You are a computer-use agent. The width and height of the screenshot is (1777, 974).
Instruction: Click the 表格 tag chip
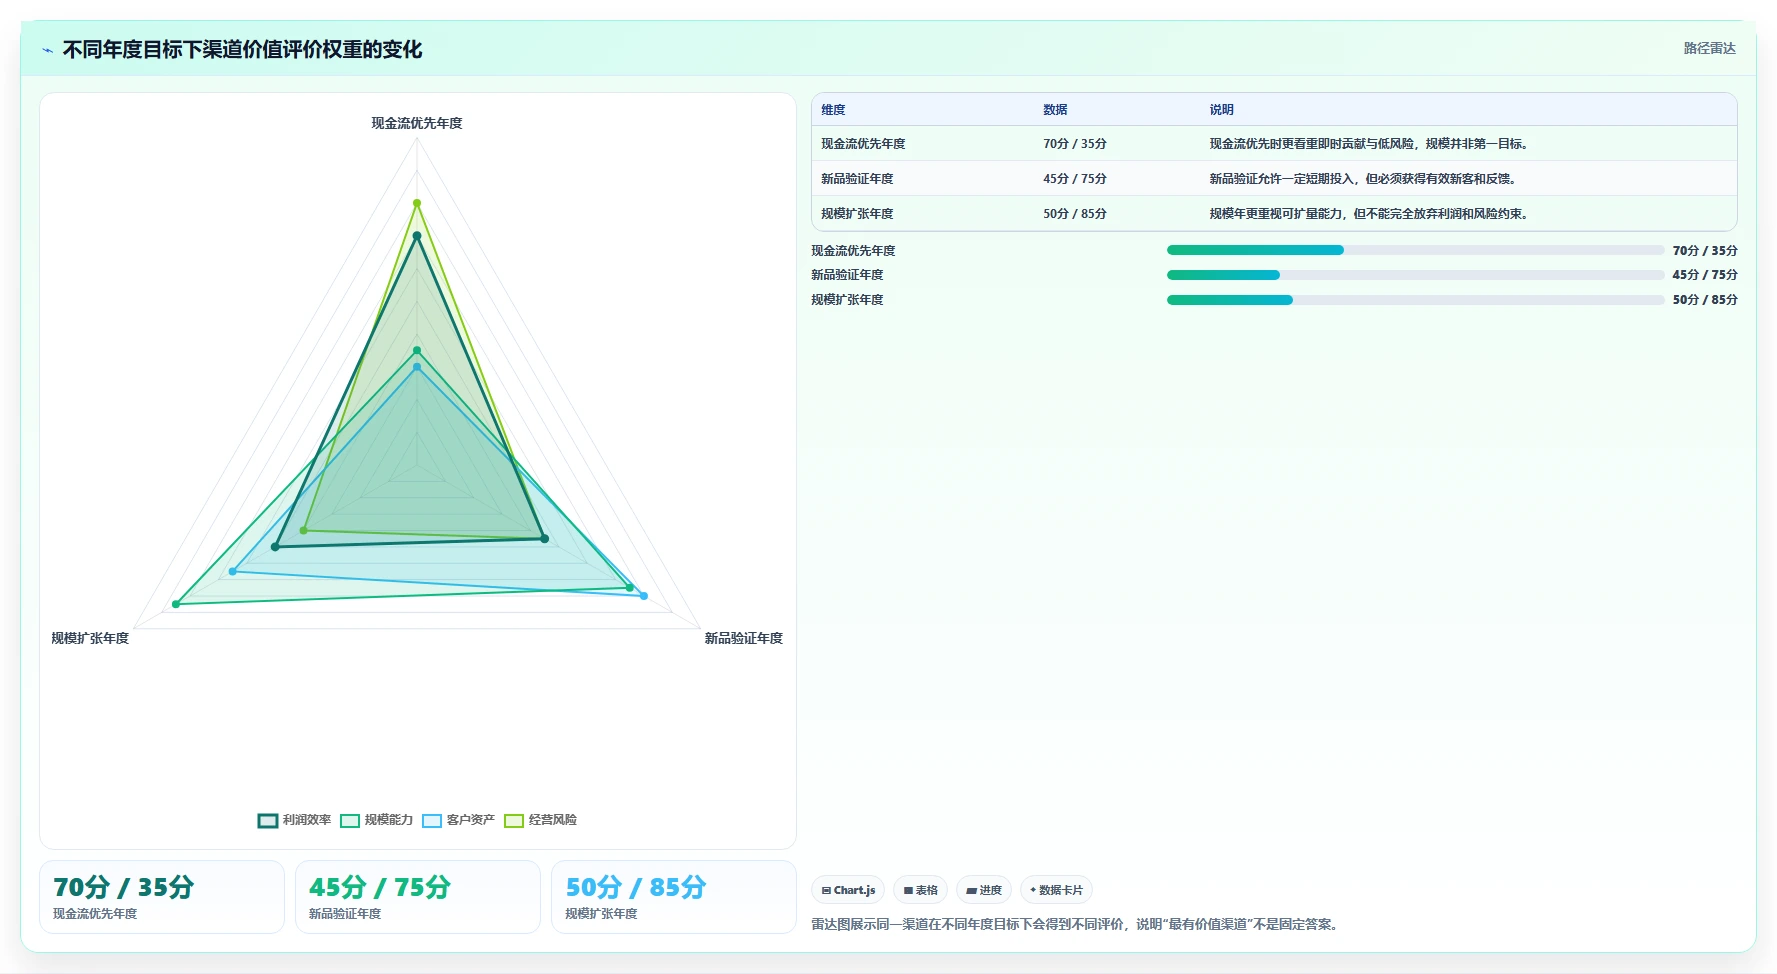click(921, 890)
